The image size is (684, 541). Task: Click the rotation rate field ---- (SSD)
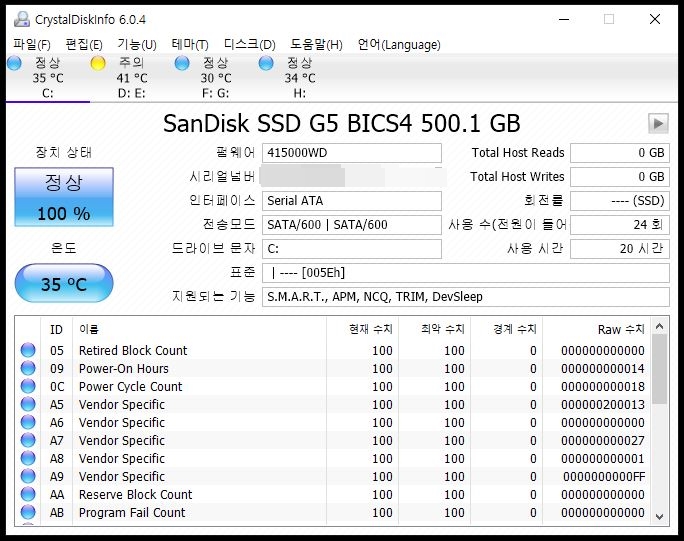coord(620,201)
